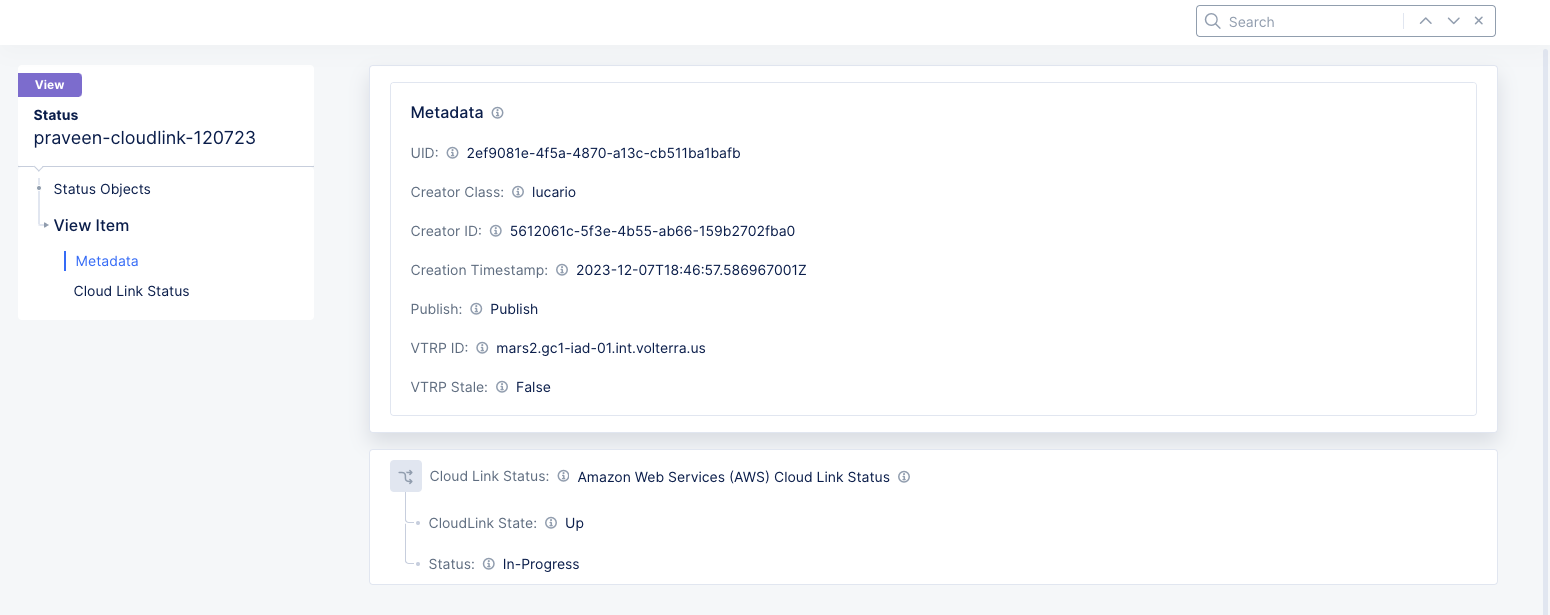Select Metadata in the left sidebar
The height and width of the screenshot is (615, 1550).
coord(107,261)
